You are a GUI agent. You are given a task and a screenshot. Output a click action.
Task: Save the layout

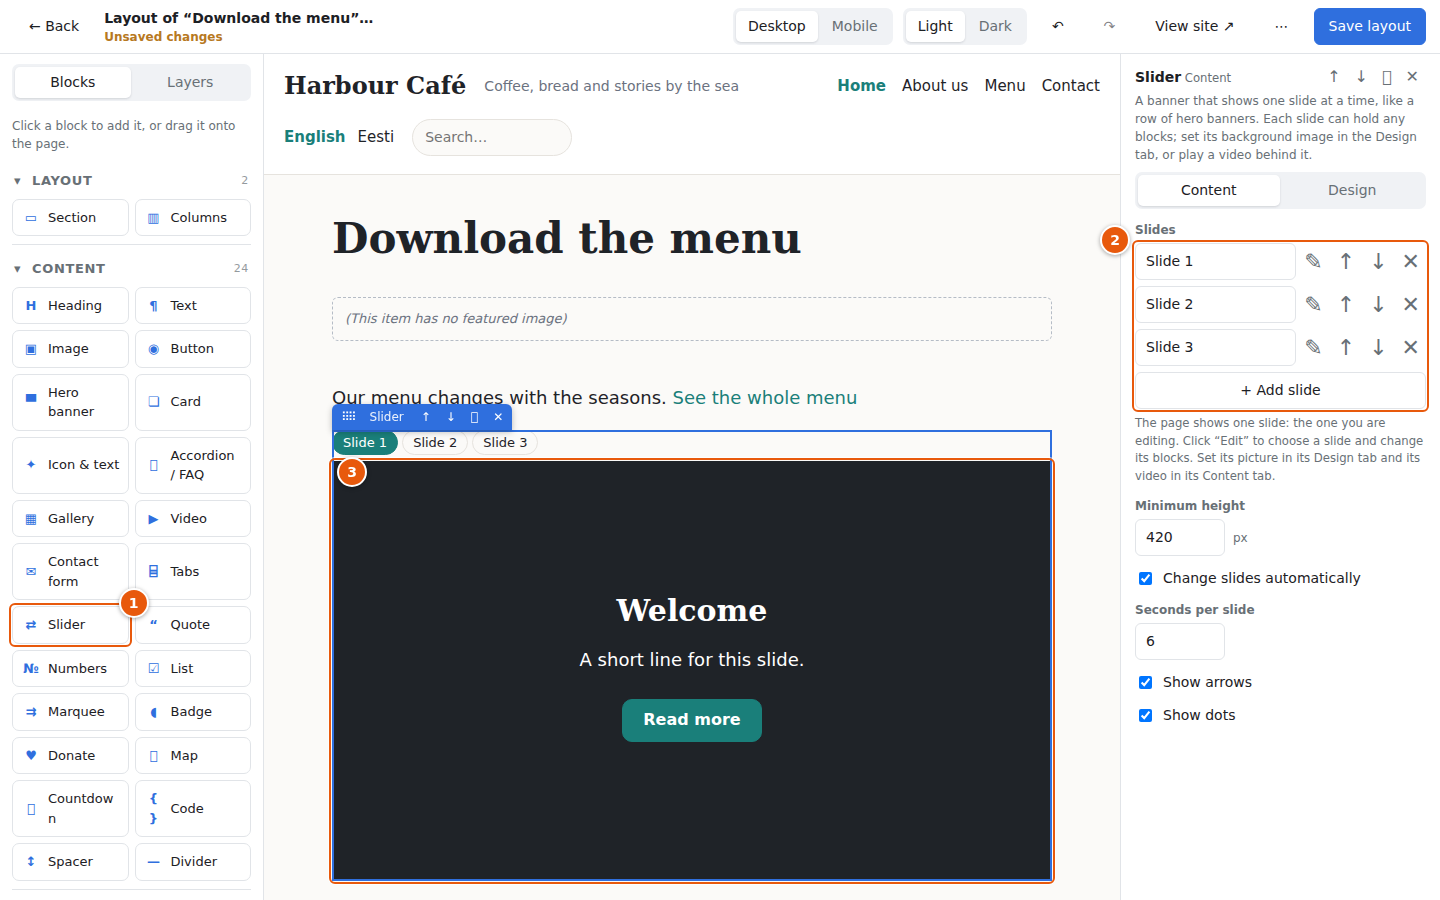coord(1369,26)
